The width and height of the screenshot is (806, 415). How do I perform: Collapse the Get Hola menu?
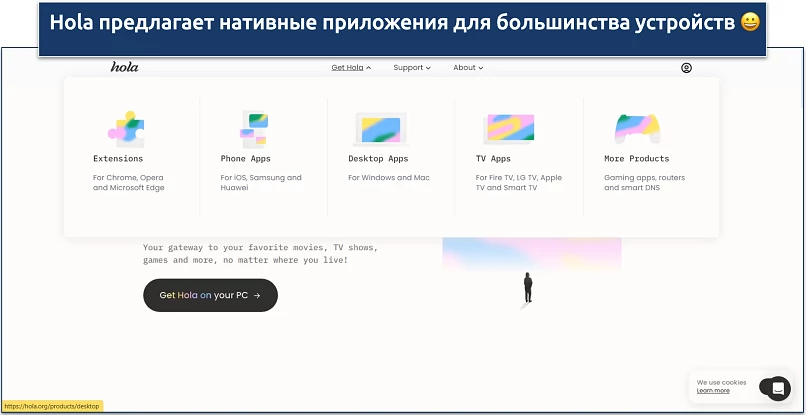tap(351, 67)
